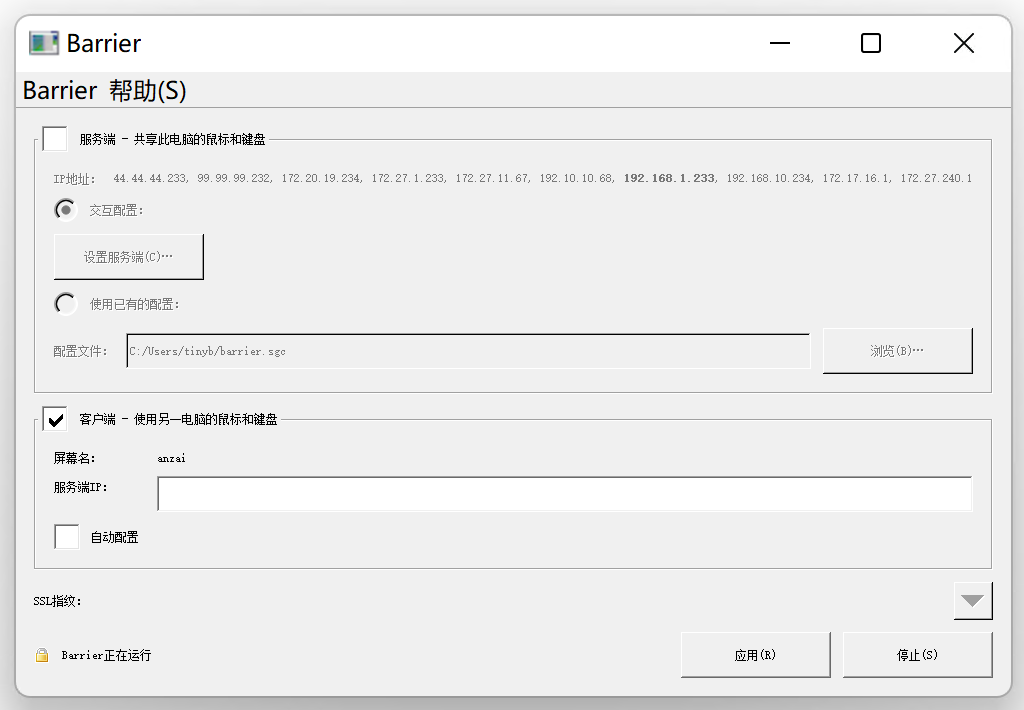Select the 交互配置 radio button
Screen dimensions: 1024x710
pos(65,210)
